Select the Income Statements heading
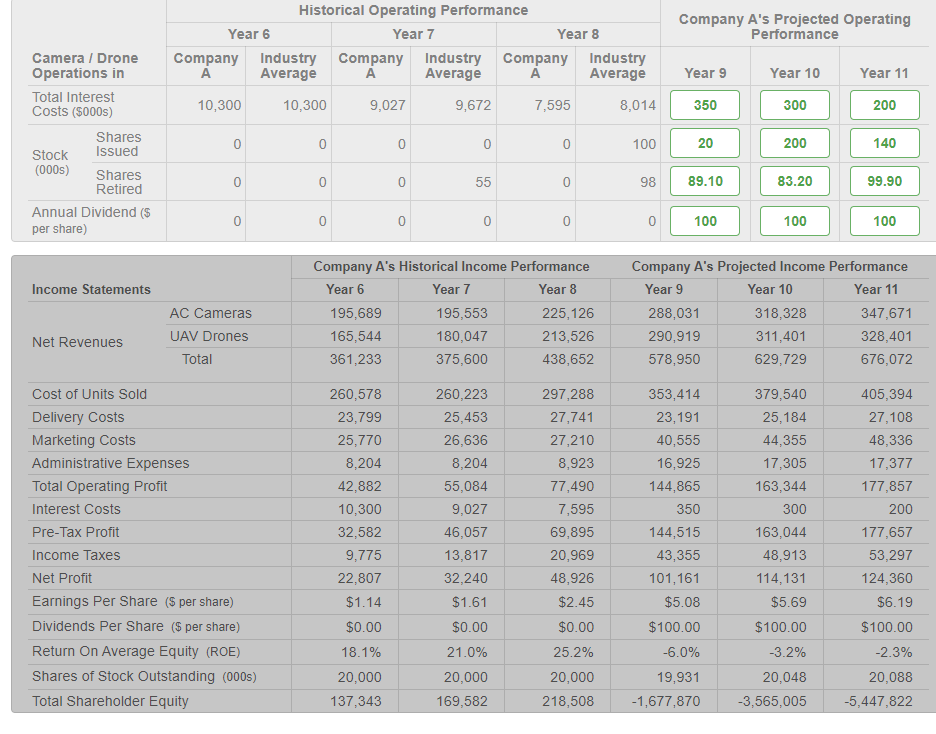 tap(91, 289)
